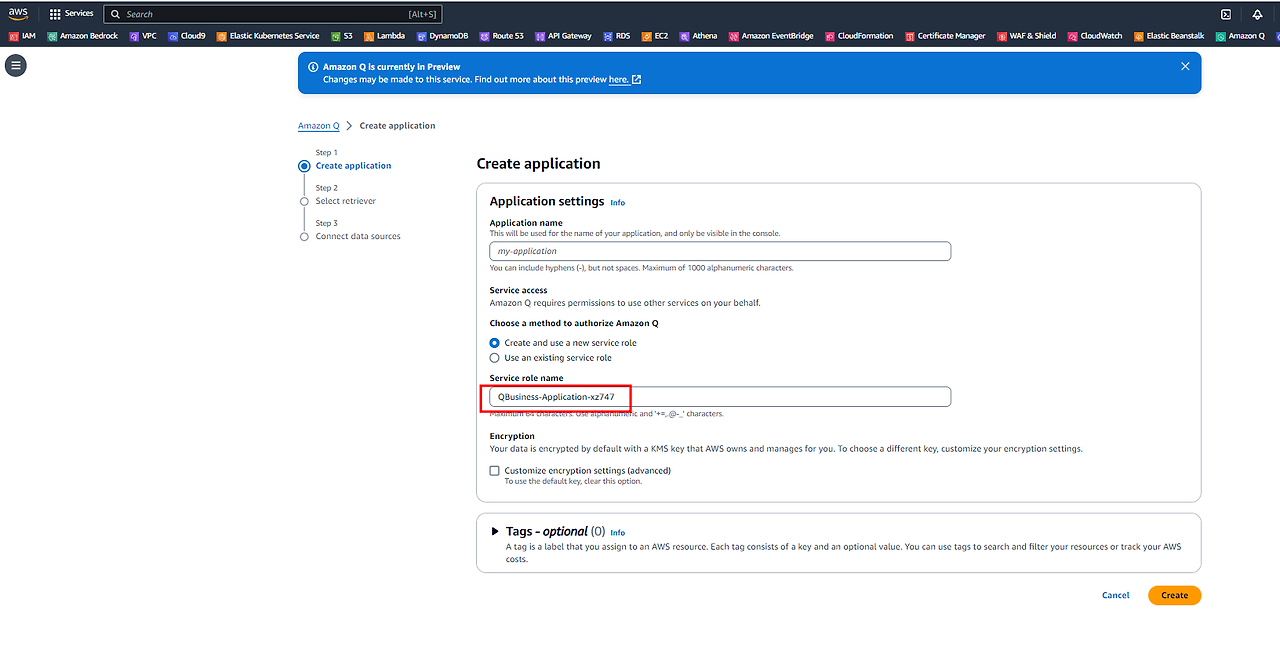Dismiss the Amazon Q preview banner

pyautogui.click(x=1185, y=66)
